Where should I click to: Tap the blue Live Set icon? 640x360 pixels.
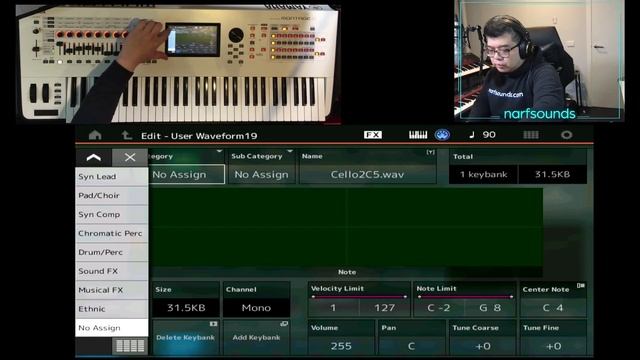[x=442, y=135]
